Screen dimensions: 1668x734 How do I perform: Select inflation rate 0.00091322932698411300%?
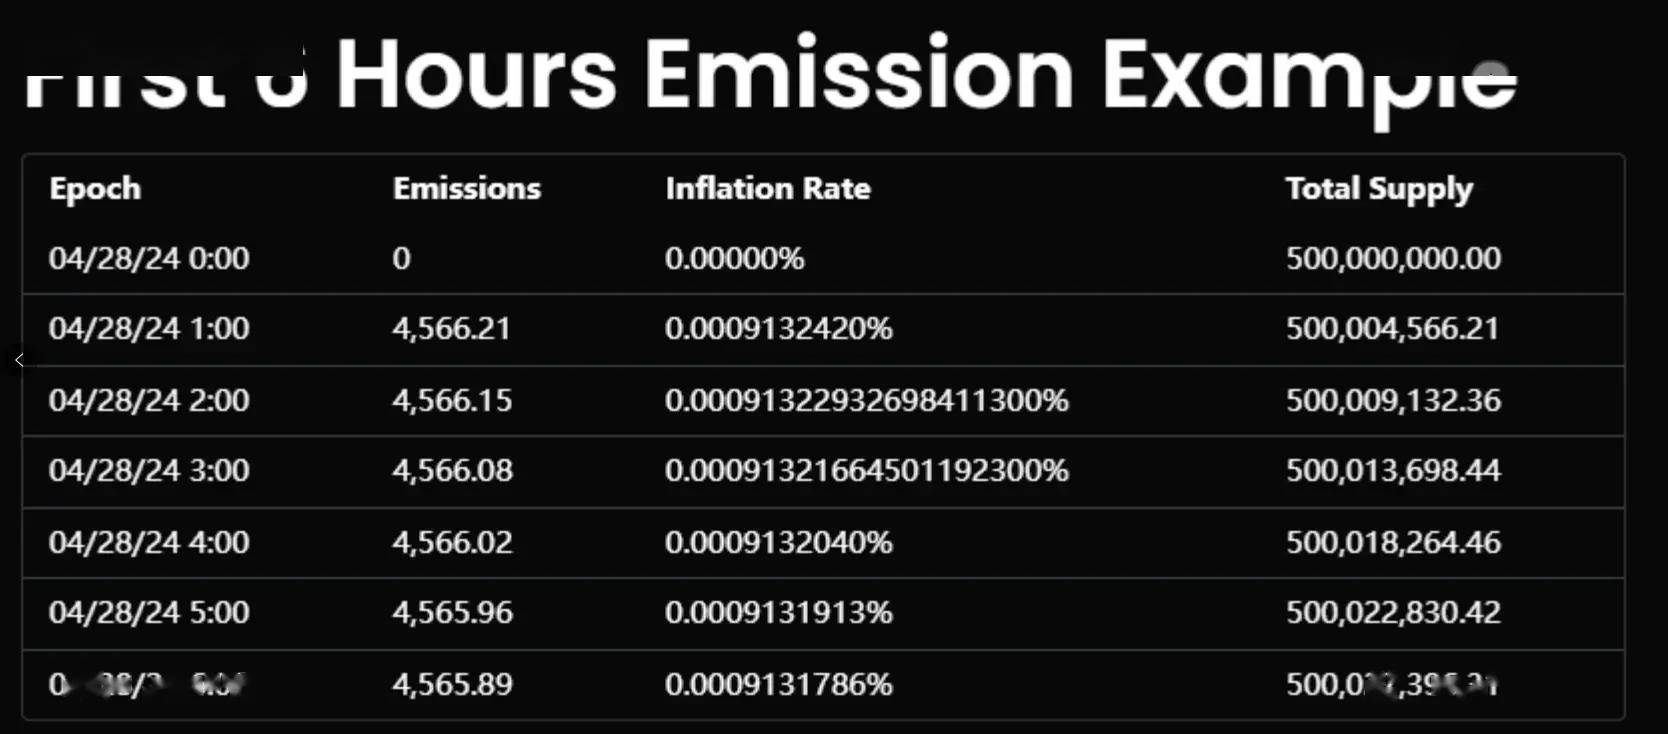(867, 400)
